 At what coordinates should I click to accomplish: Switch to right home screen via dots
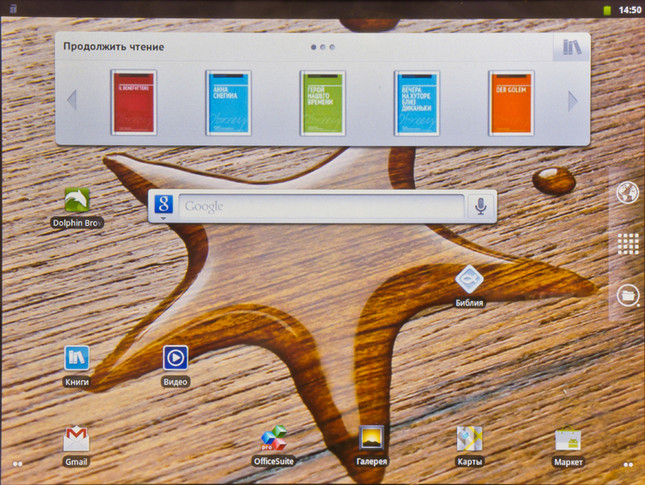pos(628,464)
